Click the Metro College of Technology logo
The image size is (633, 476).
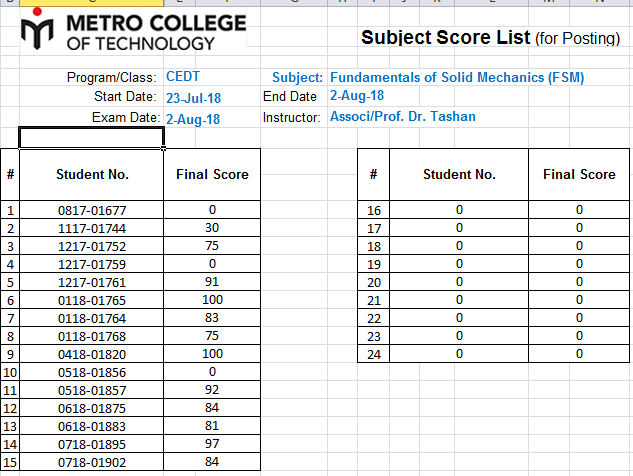click(x=133, y=29)
